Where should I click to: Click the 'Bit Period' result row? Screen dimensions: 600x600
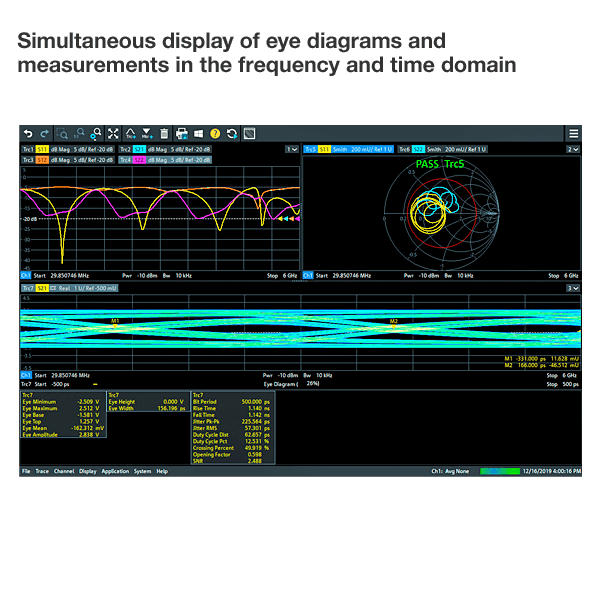tap(231, 402)
